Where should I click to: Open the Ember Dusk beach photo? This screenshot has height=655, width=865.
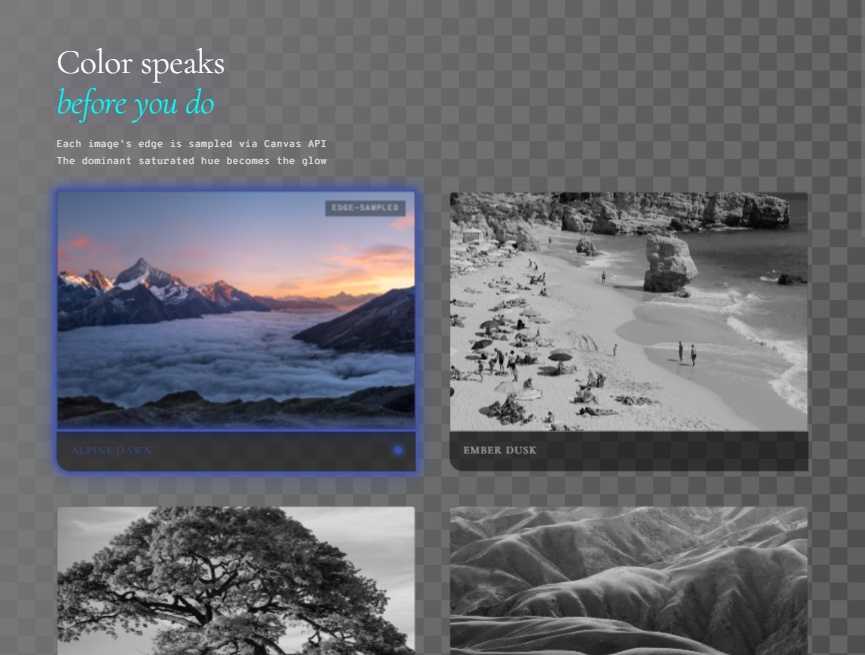tap(629, 312)
